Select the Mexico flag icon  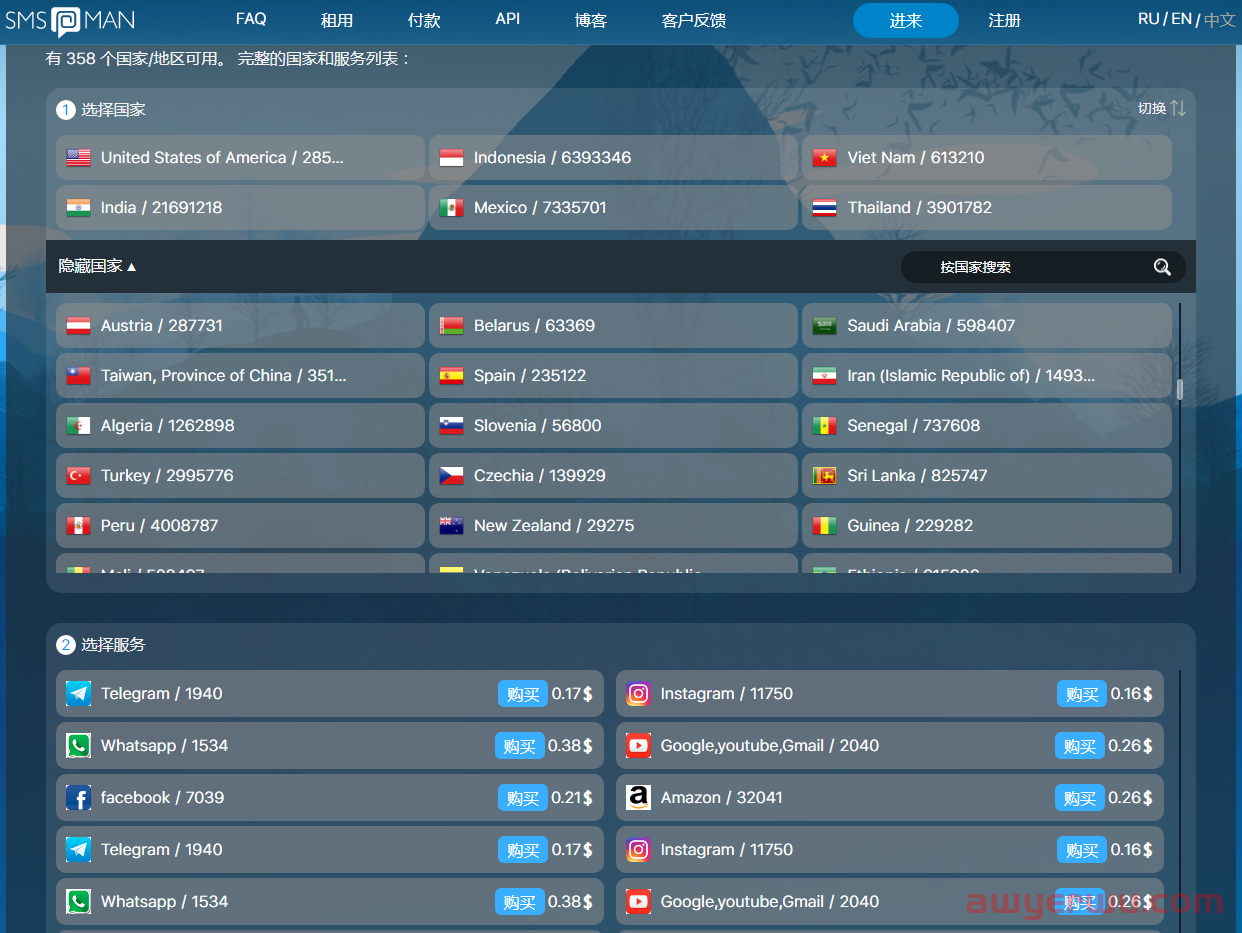tap(451, 208)
